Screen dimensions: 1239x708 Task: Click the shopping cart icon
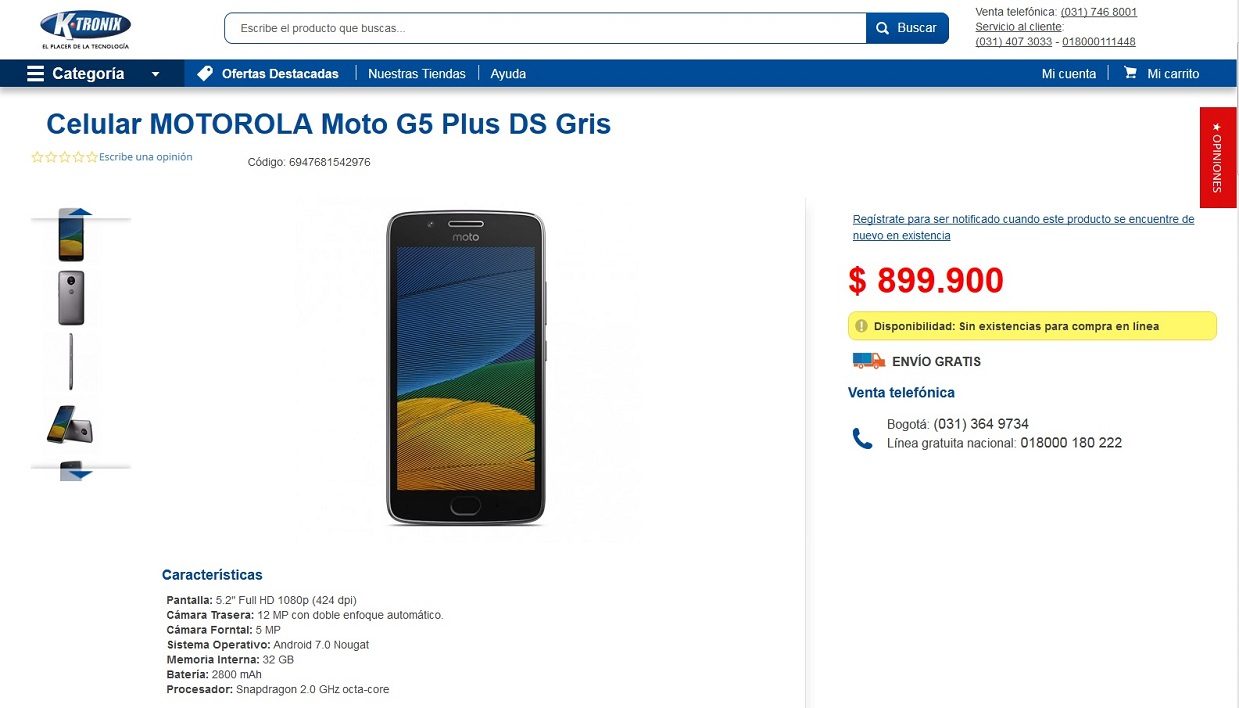(1130, 73)
